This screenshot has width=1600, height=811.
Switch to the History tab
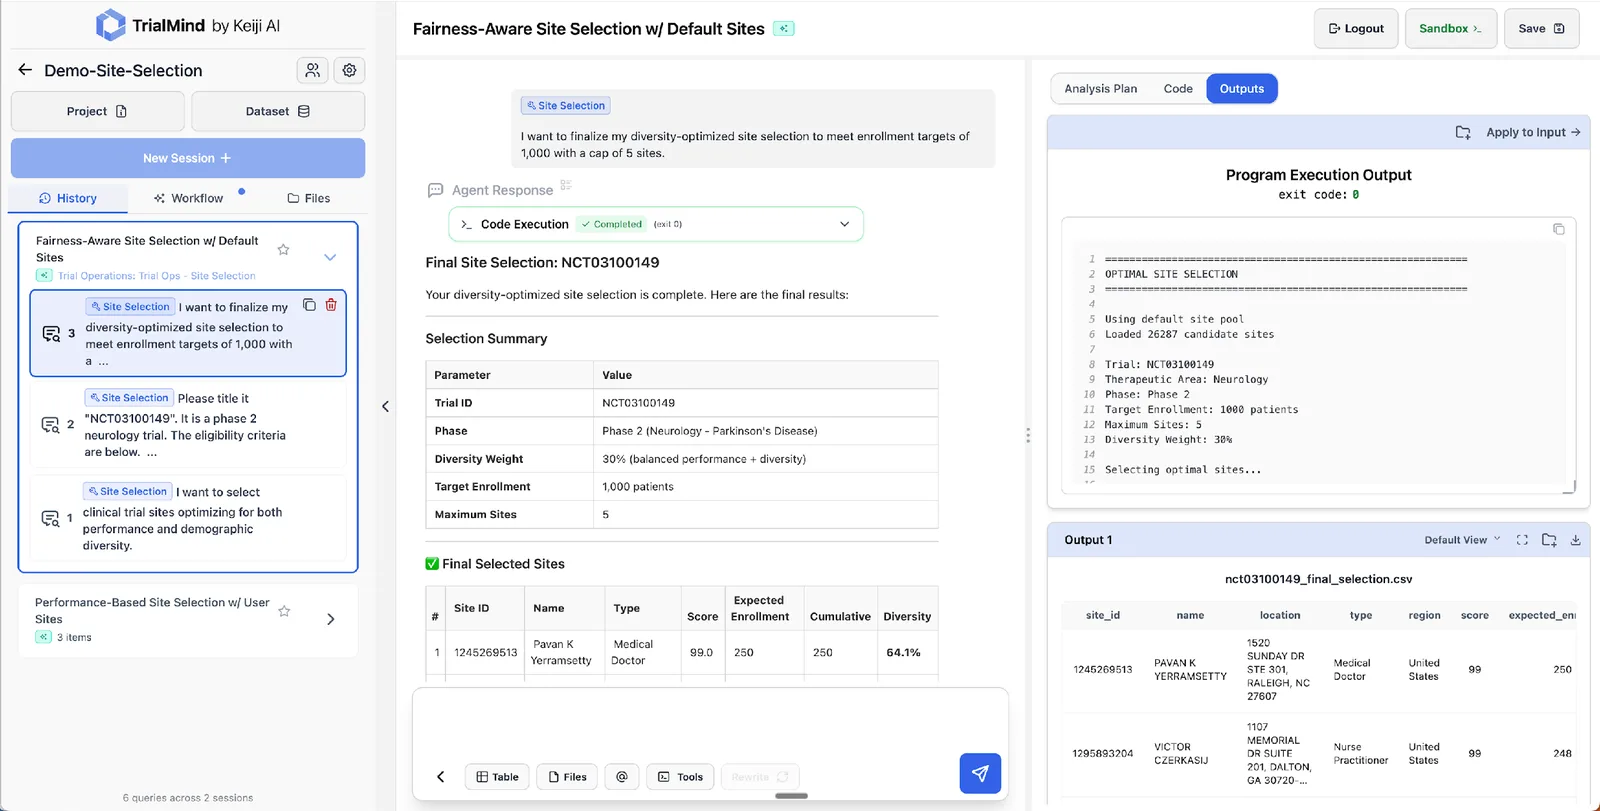click(x=68, y=198)
